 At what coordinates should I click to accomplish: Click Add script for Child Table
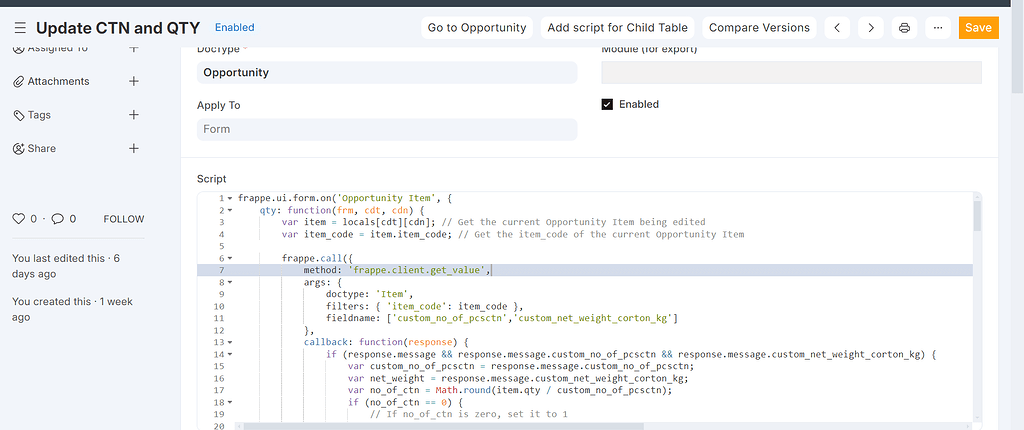click(x=614, y=28)
